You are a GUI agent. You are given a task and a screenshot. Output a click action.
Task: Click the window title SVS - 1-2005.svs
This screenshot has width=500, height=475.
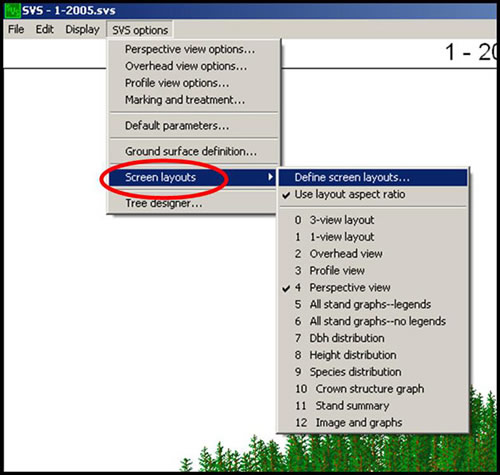point(69,11)
